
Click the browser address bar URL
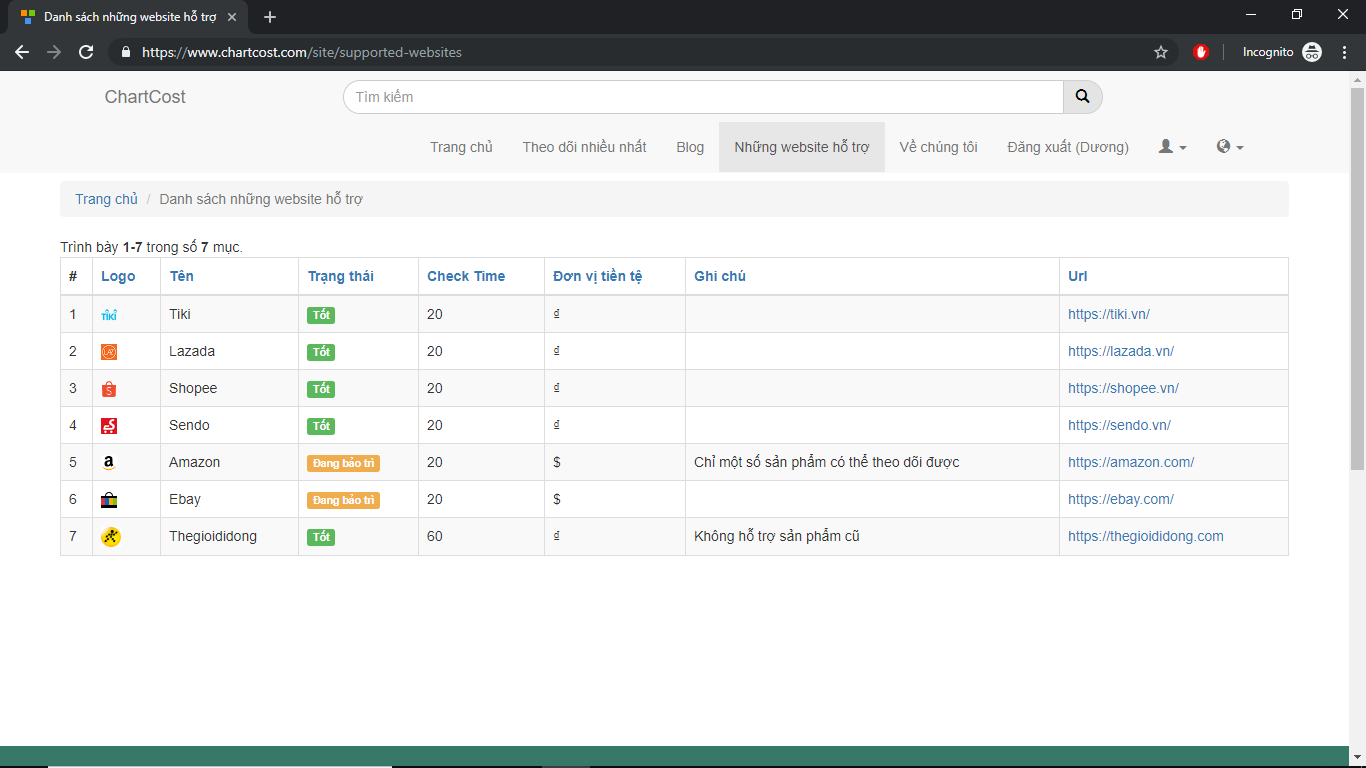click(302, 52)
